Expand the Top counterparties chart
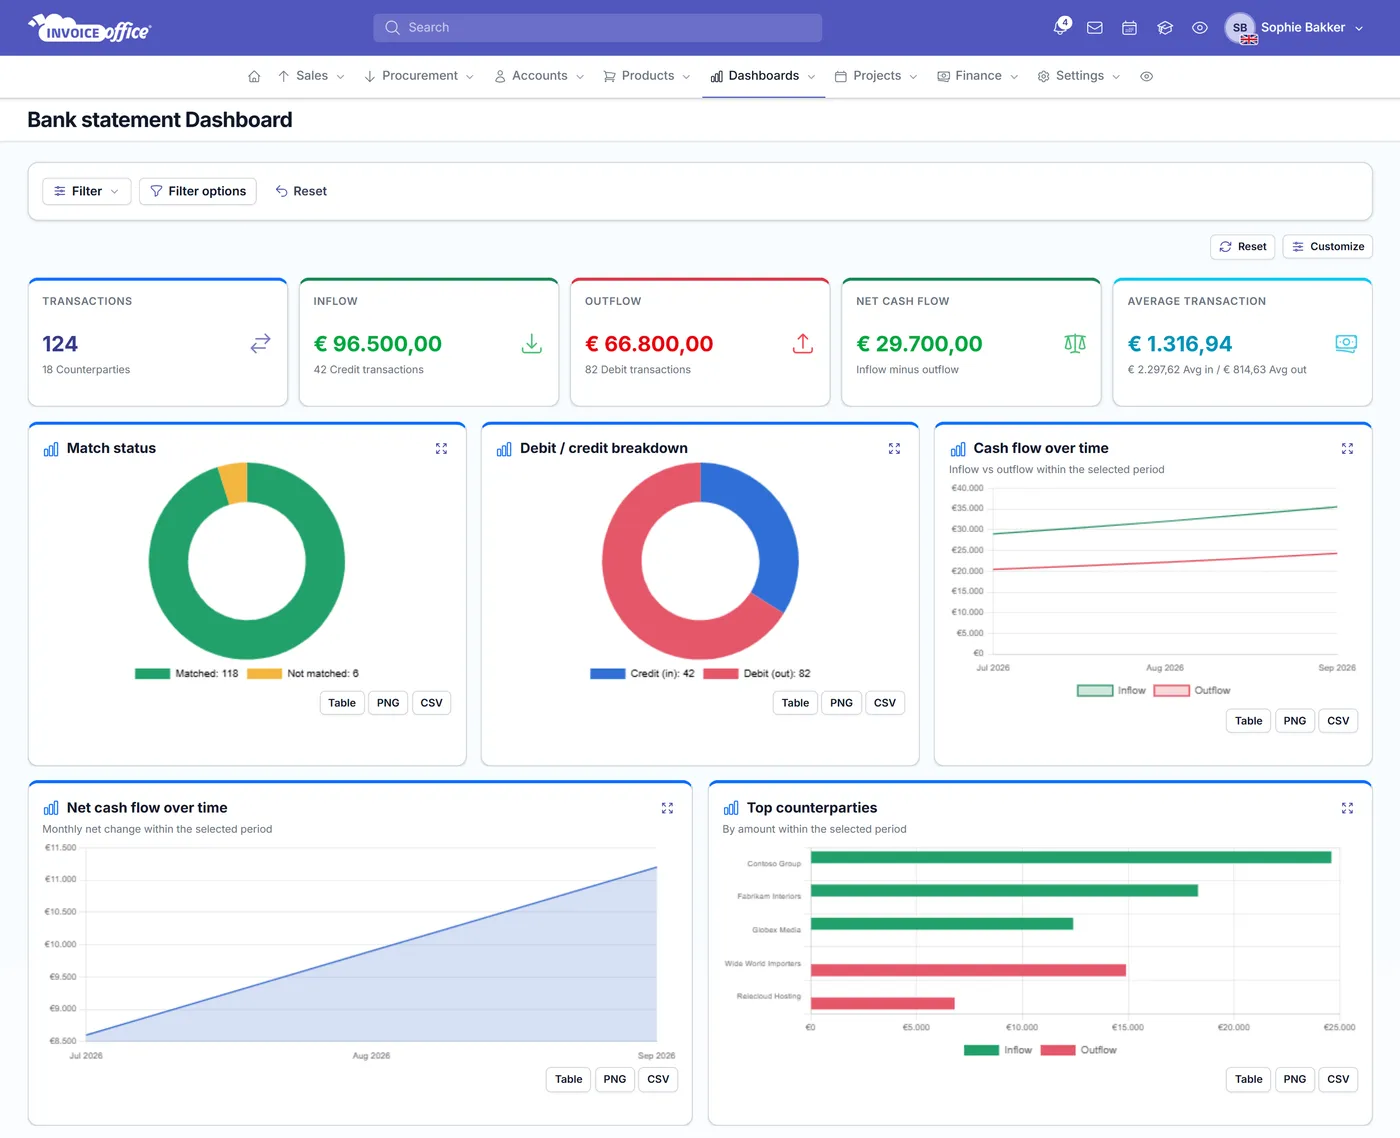The height and width of the screenshot is (1138, 1400). [1347, 808]
